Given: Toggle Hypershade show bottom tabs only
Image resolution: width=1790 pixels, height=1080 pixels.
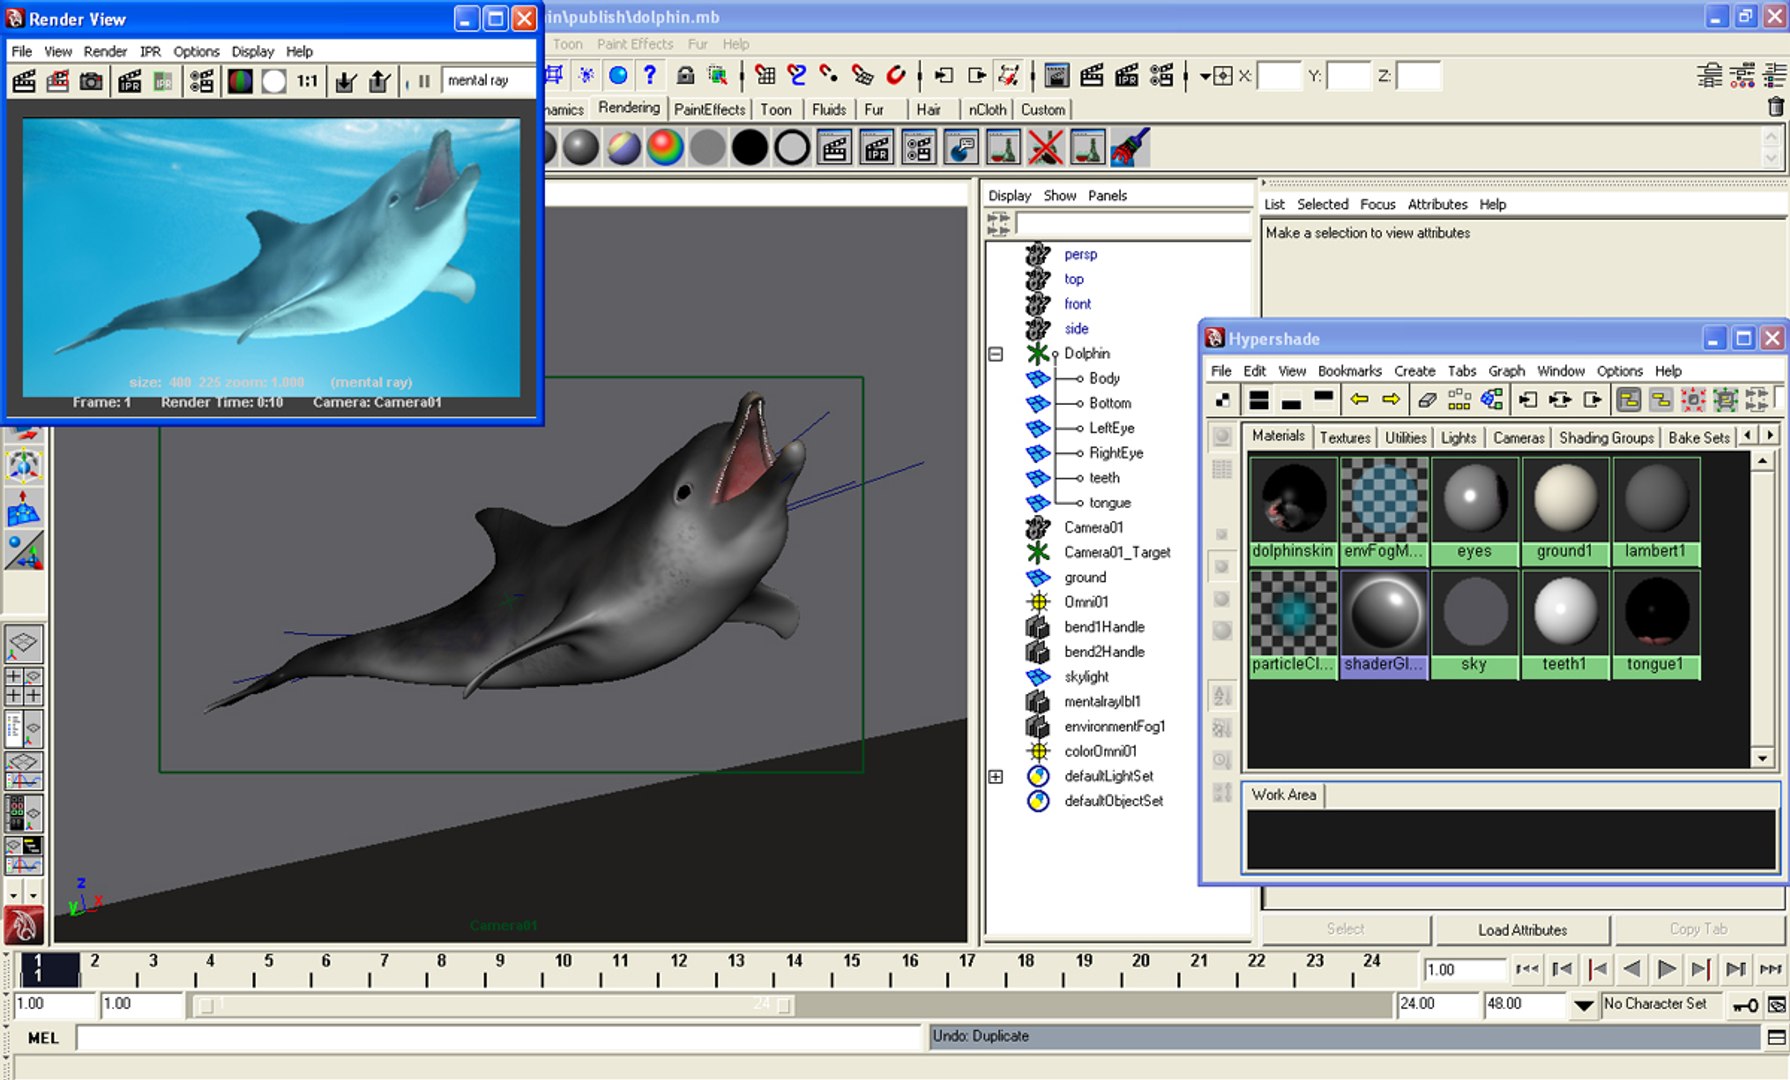Looking at the screenshot, I should point(1291,400).
